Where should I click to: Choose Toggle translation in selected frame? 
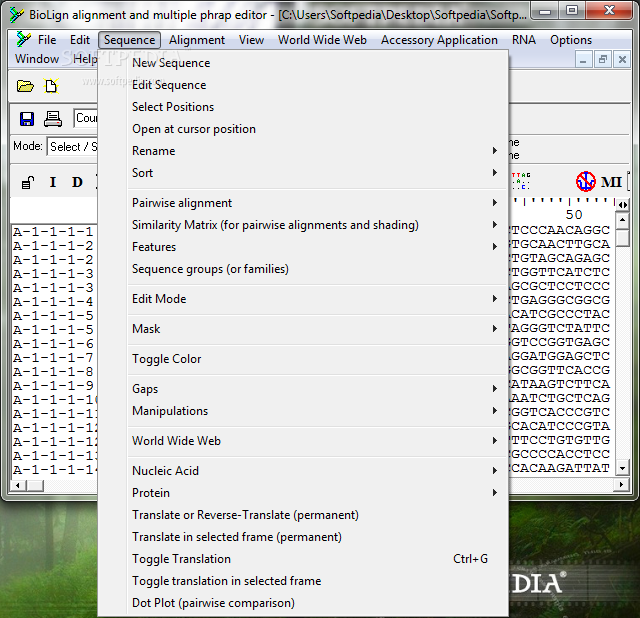[317, 581]
